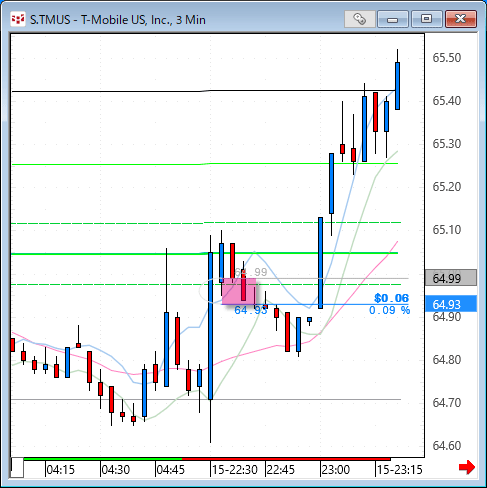The height and width of the screenshot is (488, 487).
Task: Click the 04:45 time axis label
Action: [x=171, y=470]
